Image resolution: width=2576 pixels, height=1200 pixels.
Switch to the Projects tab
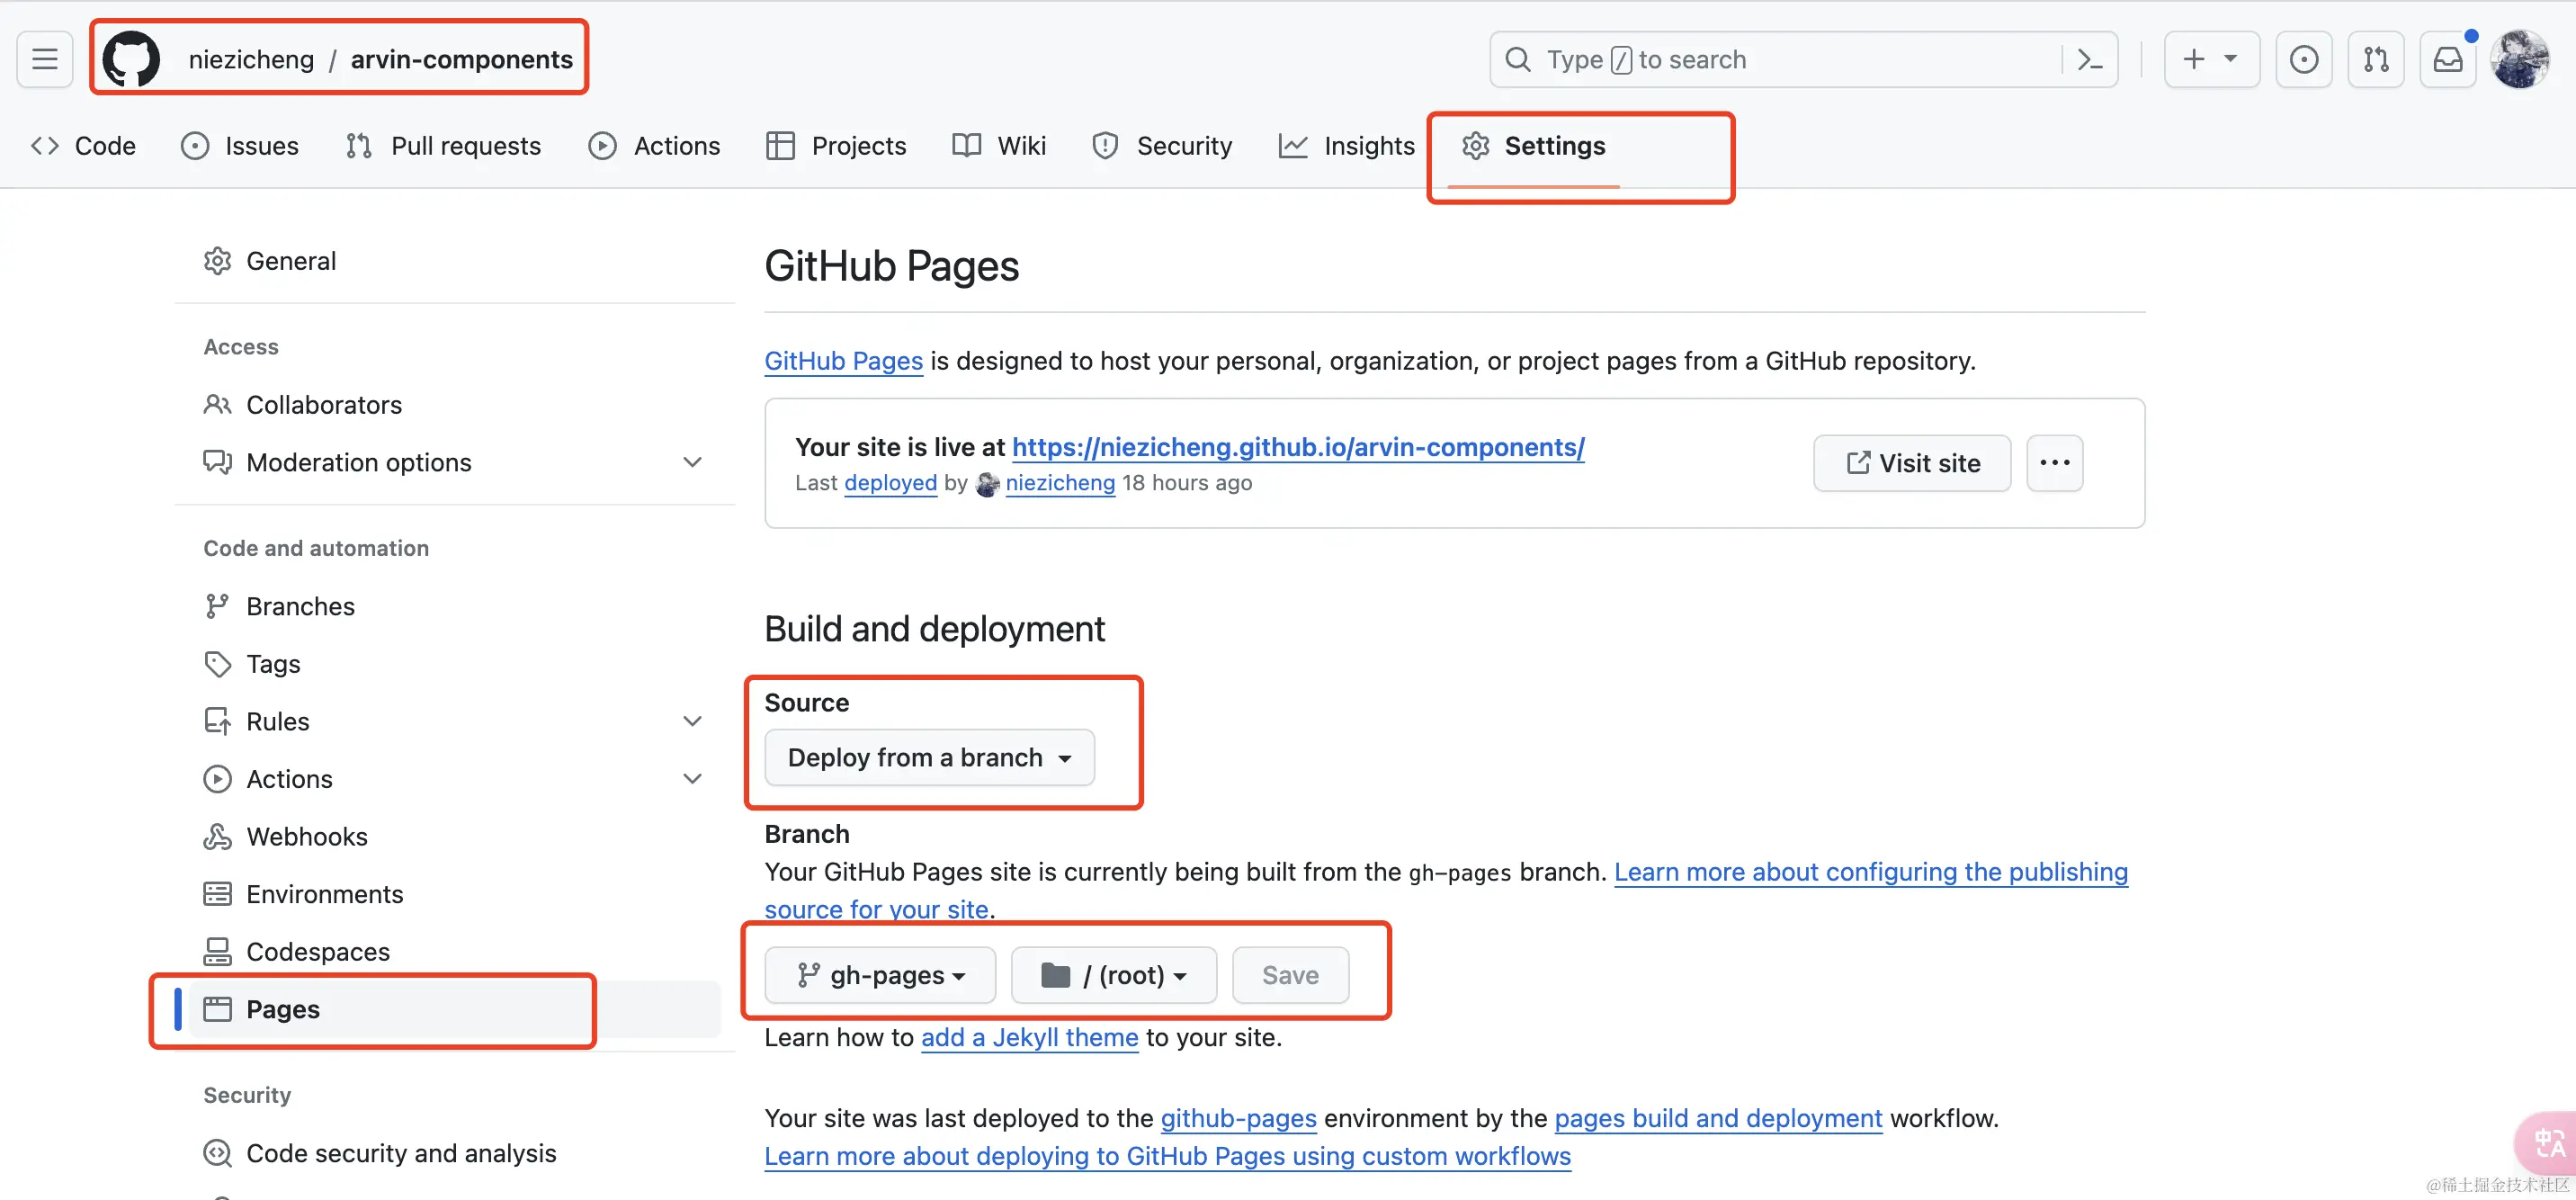coord(836,146)
